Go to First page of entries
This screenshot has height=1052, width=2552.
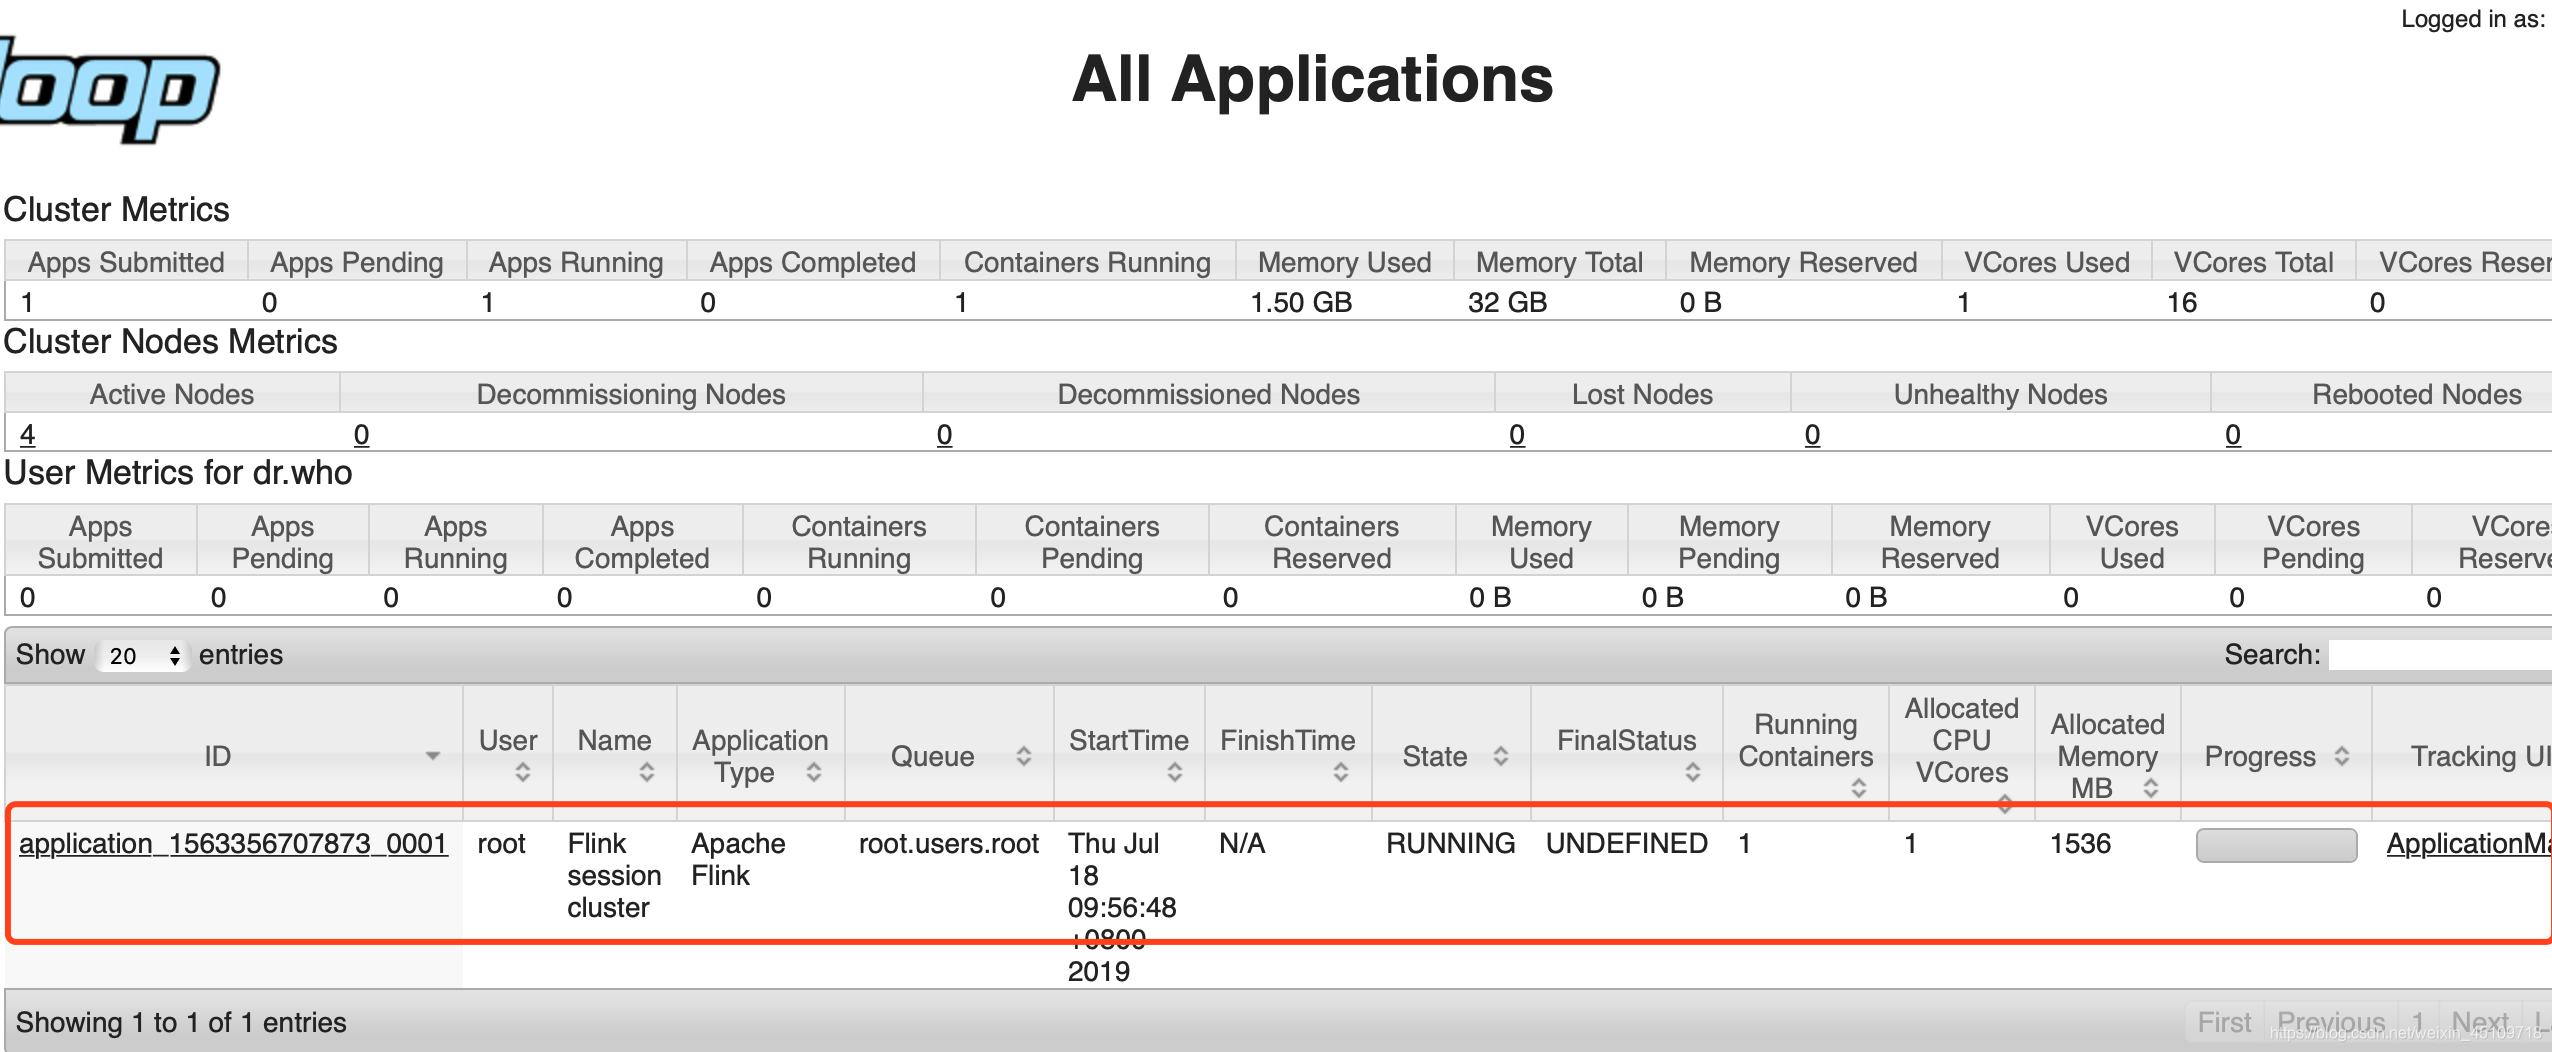[x=2224, y=1022]
